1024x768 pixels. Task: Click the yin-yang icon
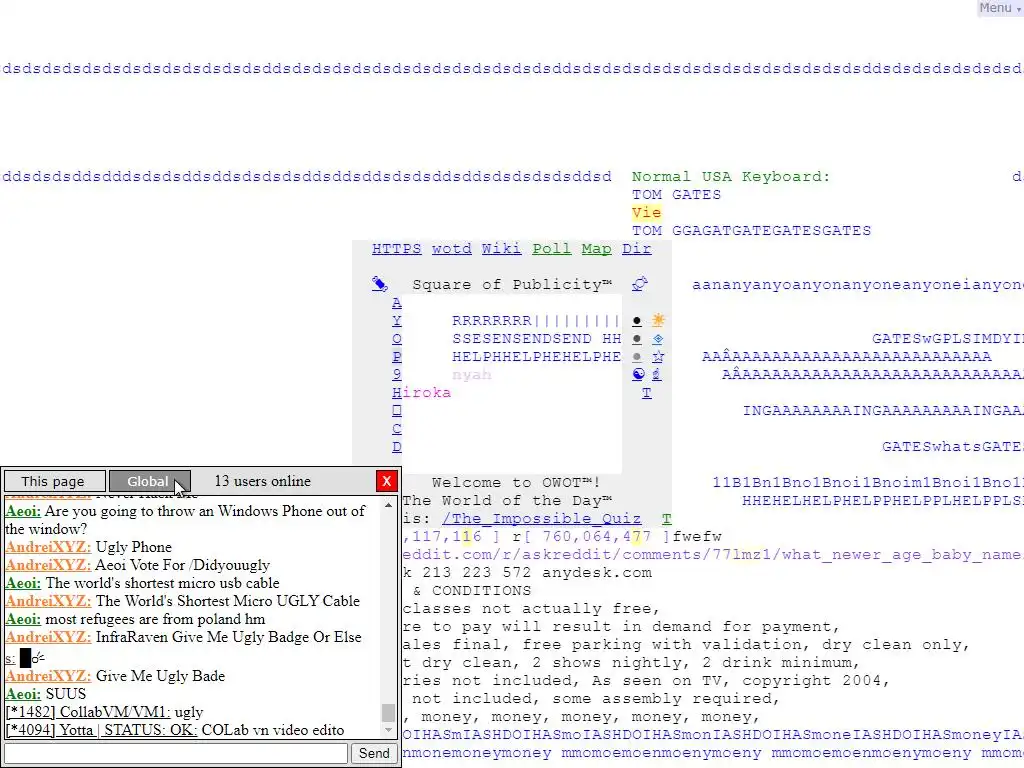(638, 374)
